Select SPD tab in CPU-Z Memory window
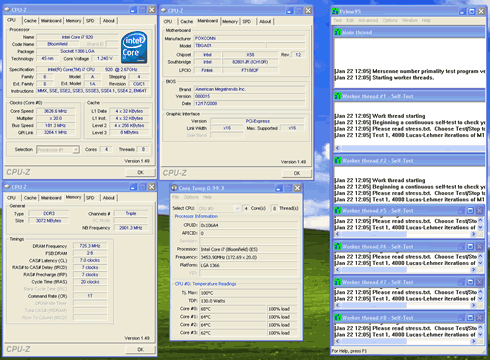 90,198
